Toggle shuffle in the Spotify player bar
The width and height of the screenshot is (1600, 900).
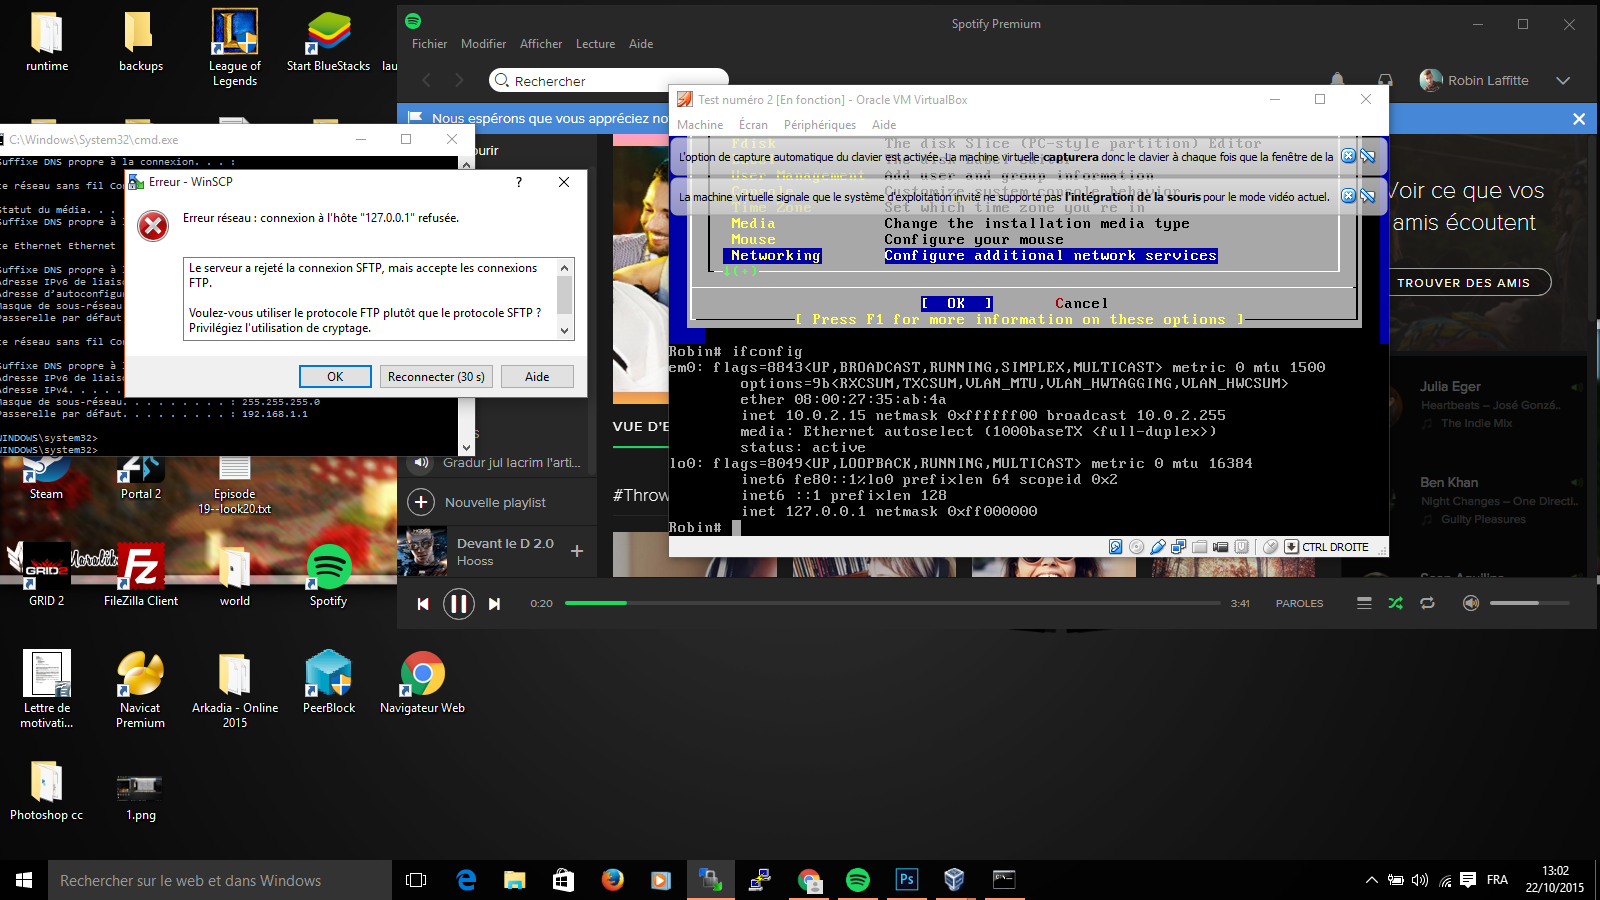[x=1396, y=603]
